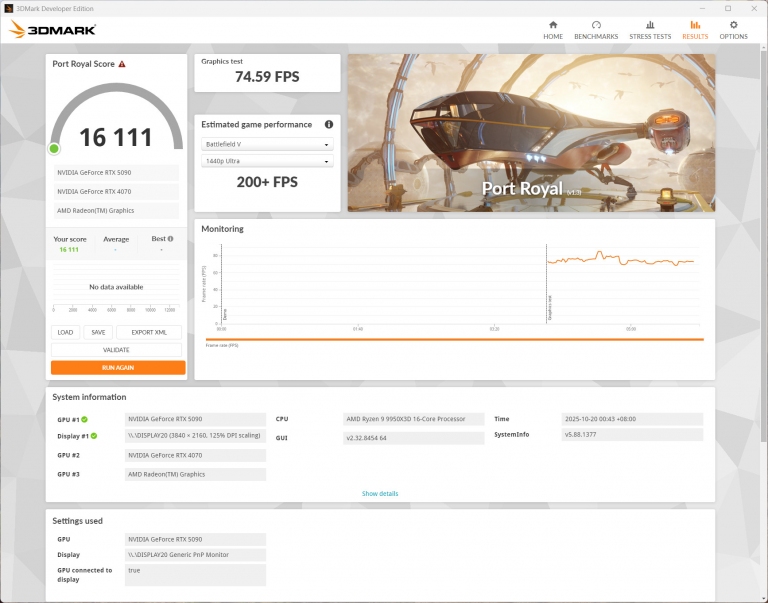This screenshot has height=603, width=768.
Task: Switch to the Results tab
Action: tap(695, 29)
